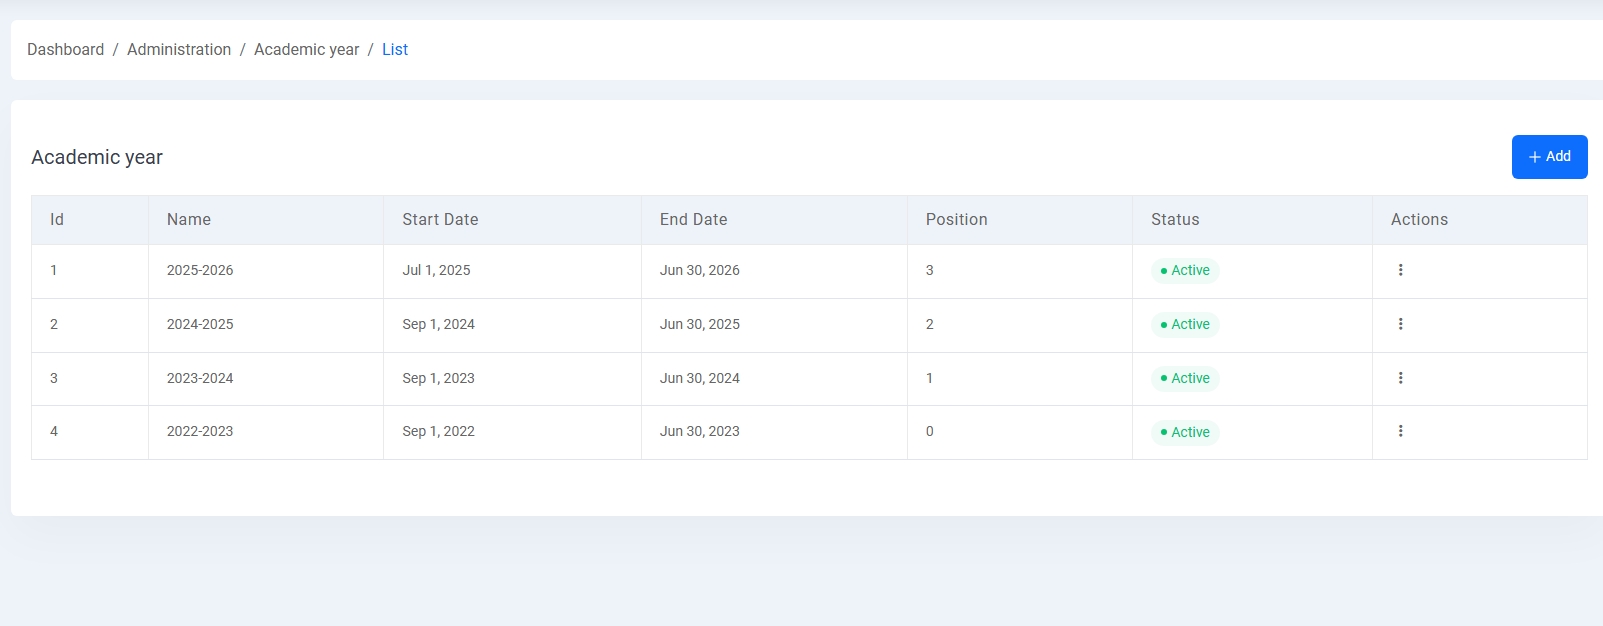This screenshot has height=626, width=1603.
Task: Click Active status badge for 2023-2024
Action: coord(1185,379)
